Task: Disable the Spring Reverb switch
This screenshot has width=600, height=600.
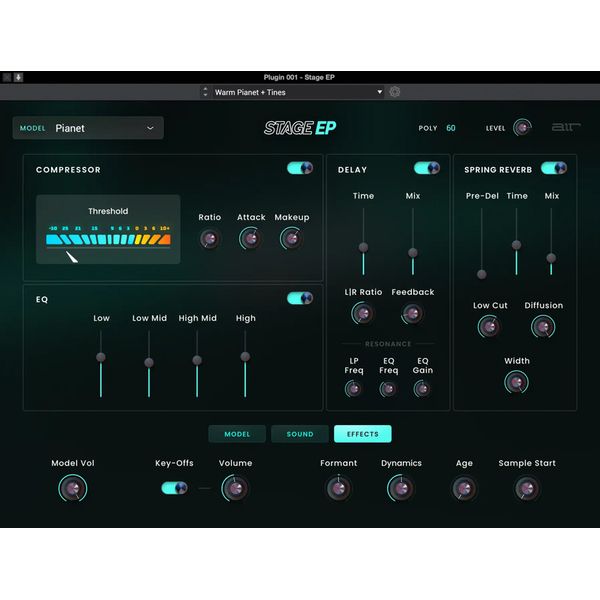Action: point(554,168)
